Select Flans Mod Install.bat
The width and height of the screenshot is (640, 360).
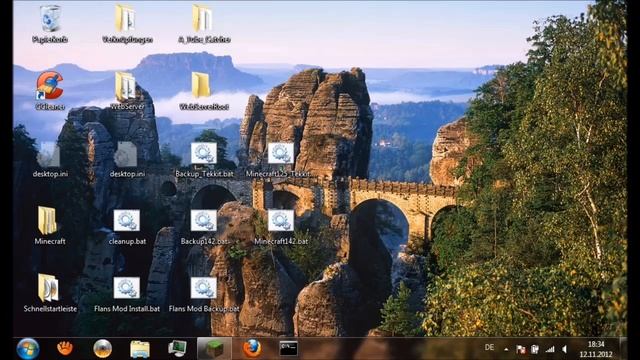(x=127, y=294)
